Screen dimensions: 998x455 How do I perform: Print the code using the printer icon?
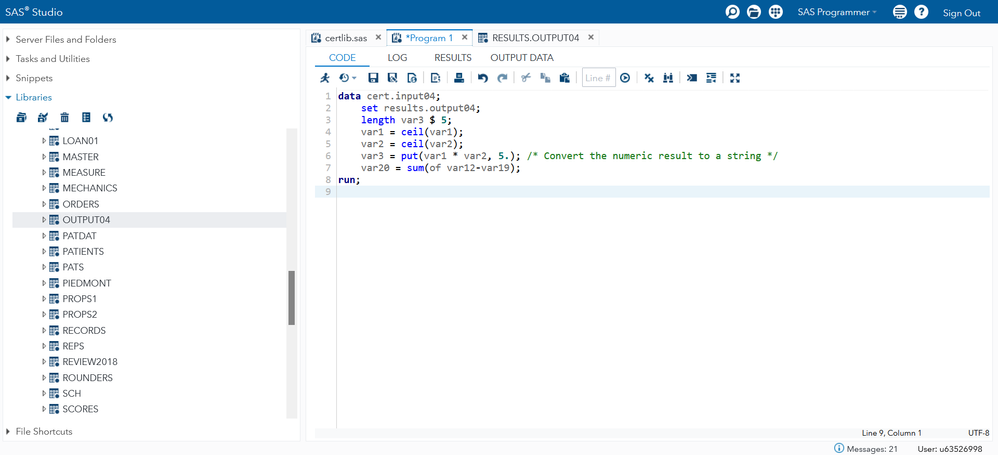click(x=459, y=78)
